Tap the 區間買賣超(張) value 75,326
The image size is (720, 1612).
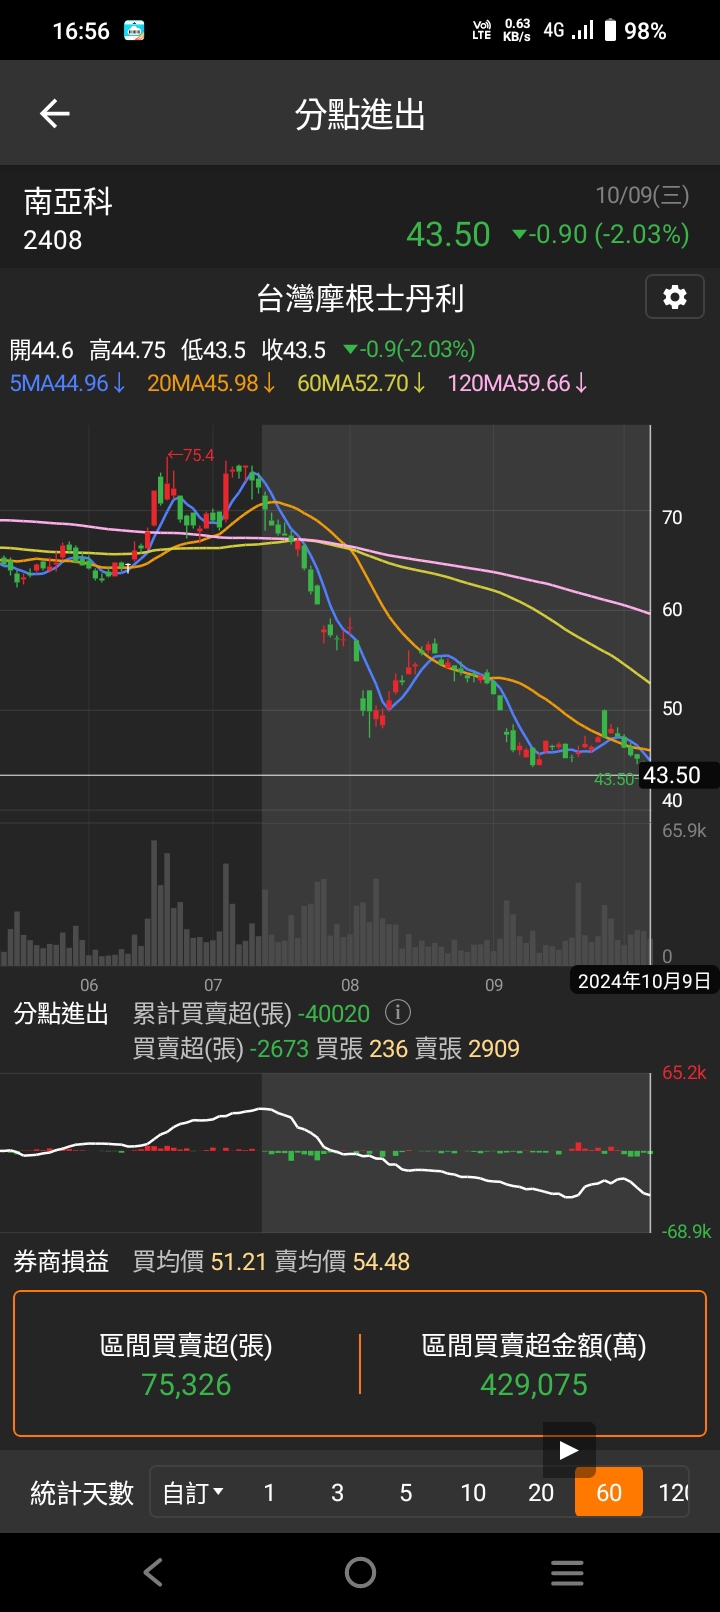(x=186, y=1385)
